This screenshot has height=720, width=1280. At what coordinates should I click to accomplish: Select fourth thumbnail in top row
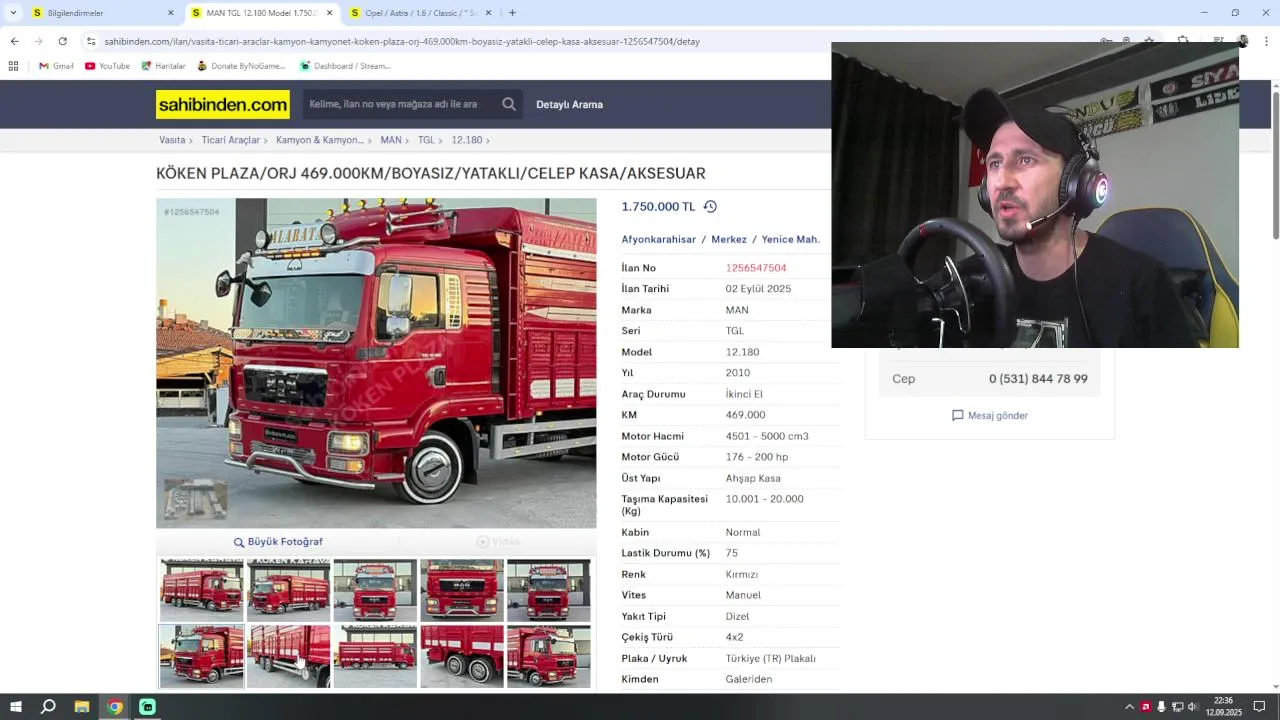point(462,590)
